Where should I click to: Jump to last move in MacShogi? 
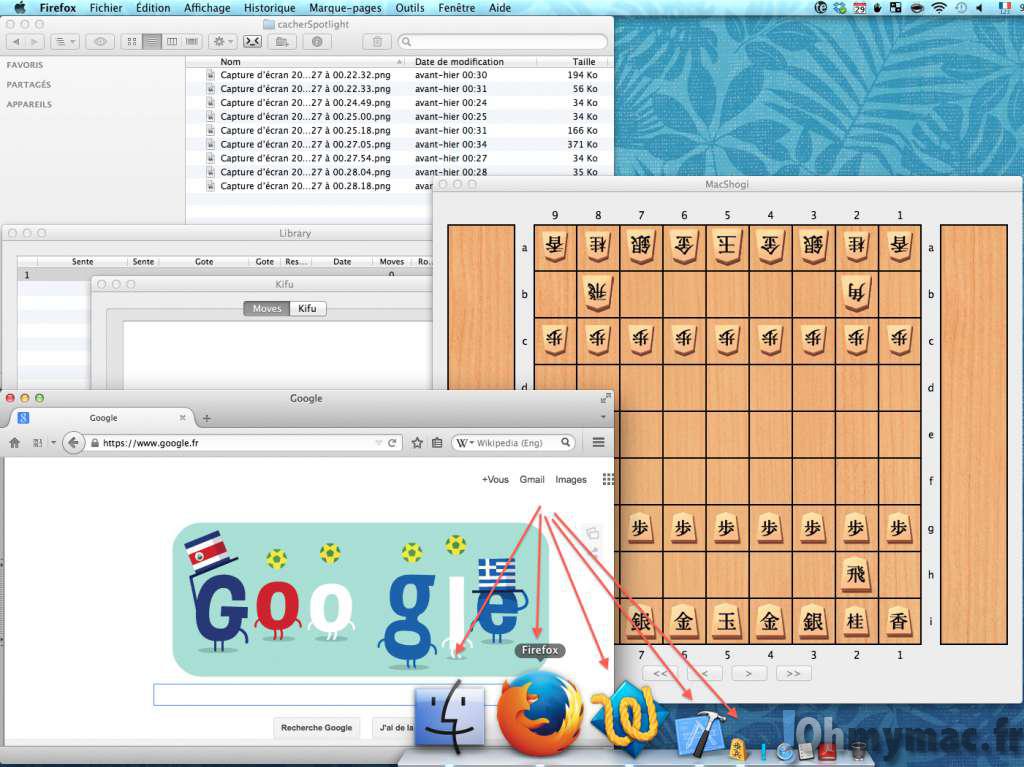coord(793,674)
